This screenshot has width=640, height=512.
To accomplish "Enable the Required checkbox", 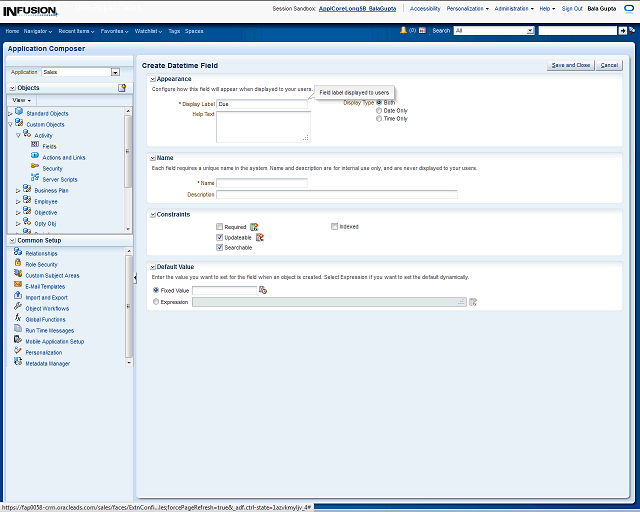I will [x=220, y=227].
